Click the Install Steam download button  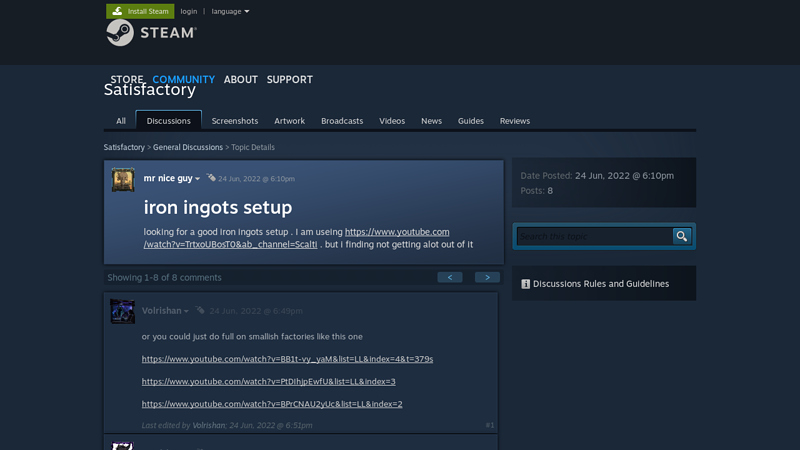coord(140,11)
